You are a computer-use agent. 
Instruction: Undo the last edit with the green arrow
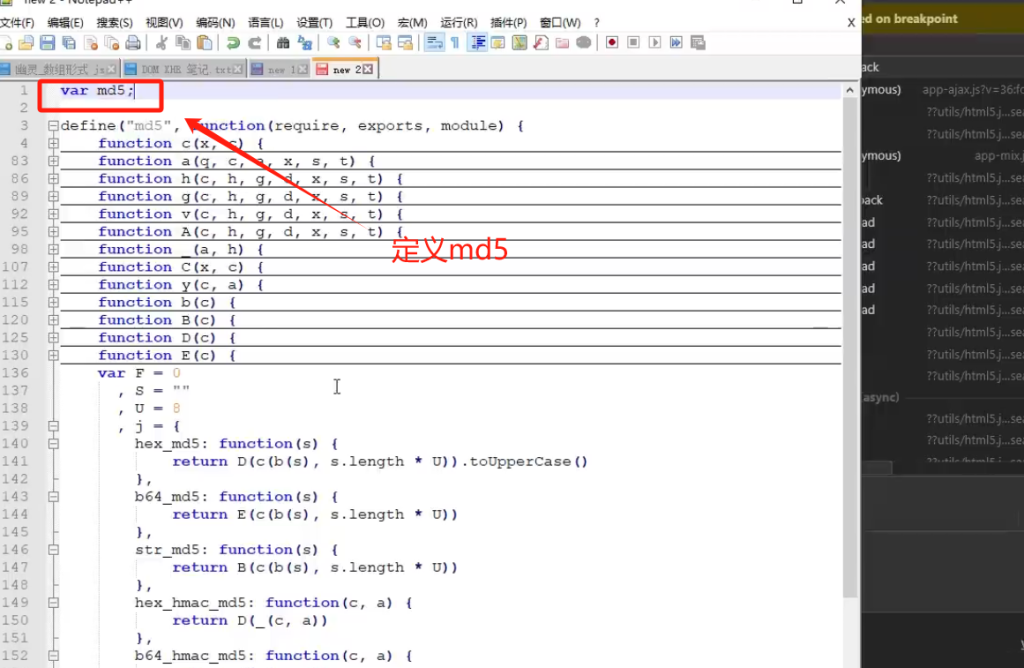click(x=232, y=43)
